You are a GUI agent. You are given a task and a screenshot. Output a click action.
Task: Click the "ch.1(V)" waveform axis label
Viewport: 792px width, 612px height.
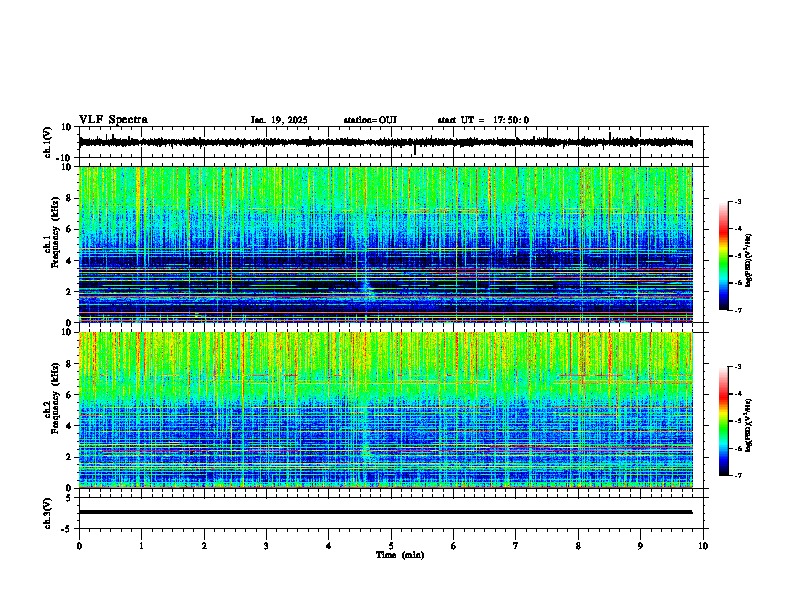pyautogui.click(x=47, y=142)
